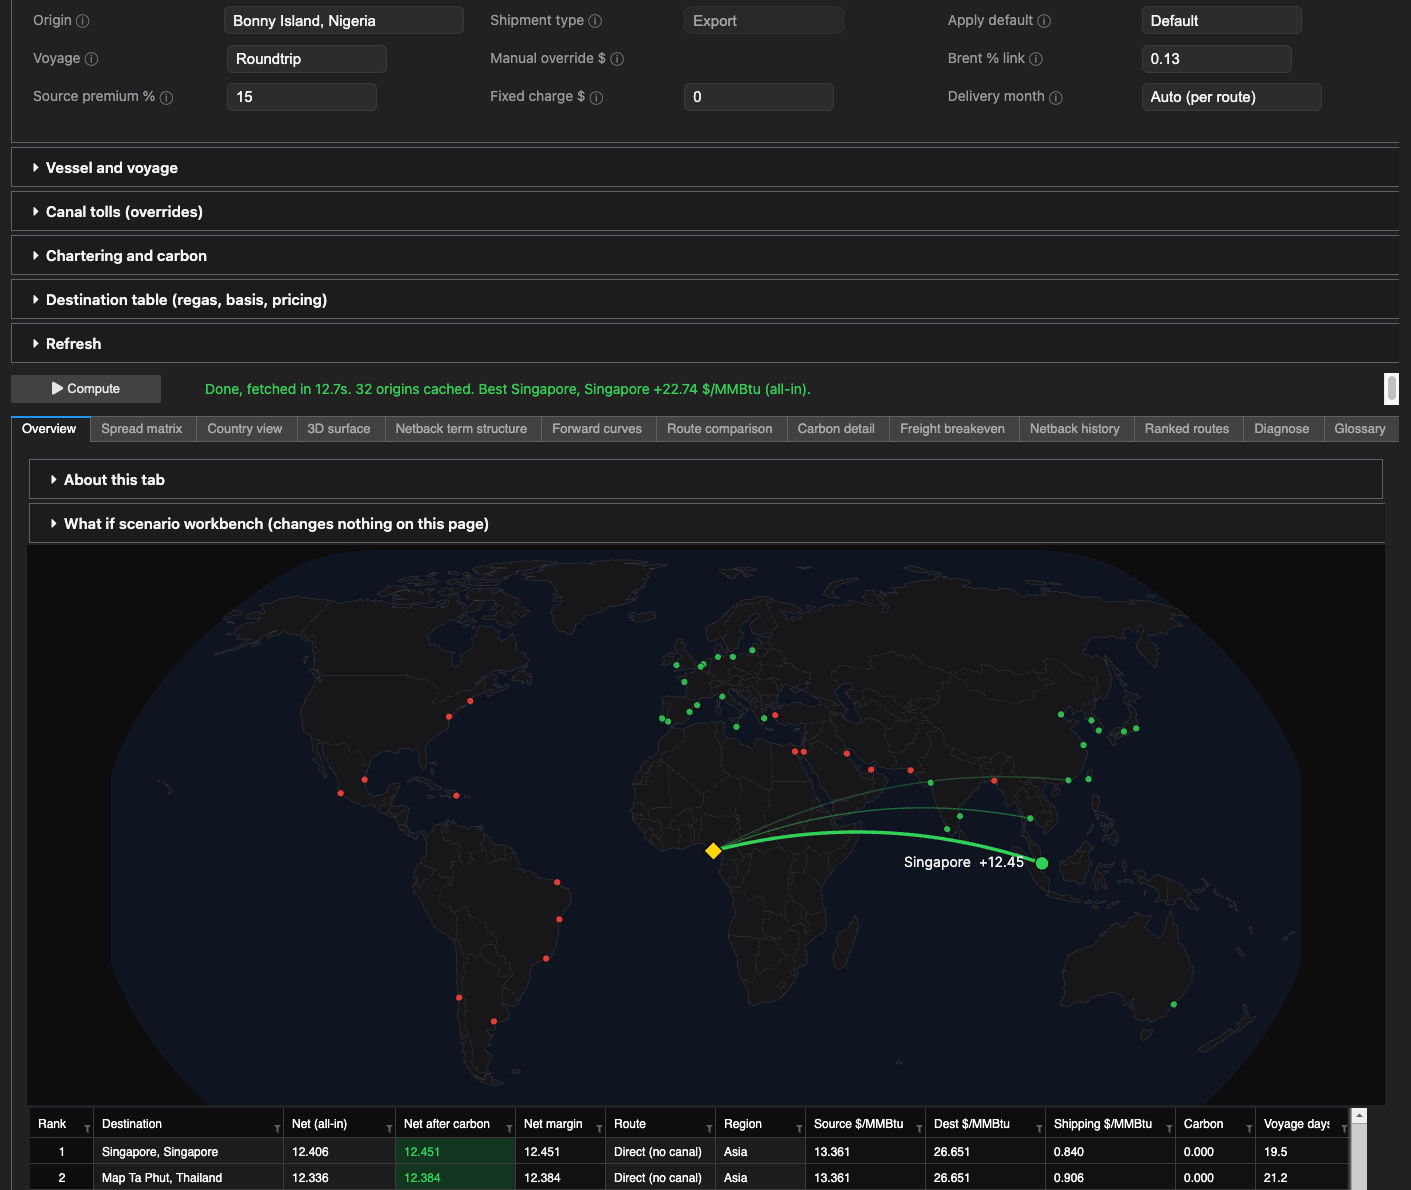Show the Shipment type info icon
The width and height of the screenshot is (1411, 1190).
[x=595, y=21]
